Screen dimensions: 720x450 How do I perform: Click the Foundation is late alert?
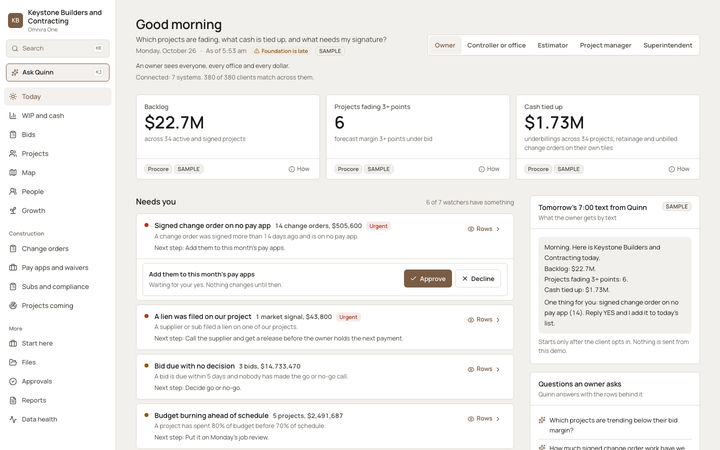[x=281, y=51]
